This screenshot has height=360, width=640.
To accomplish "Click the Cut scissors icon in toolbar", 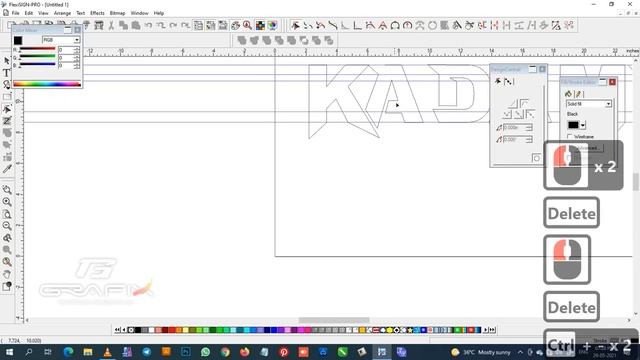I will click(111, 26).
